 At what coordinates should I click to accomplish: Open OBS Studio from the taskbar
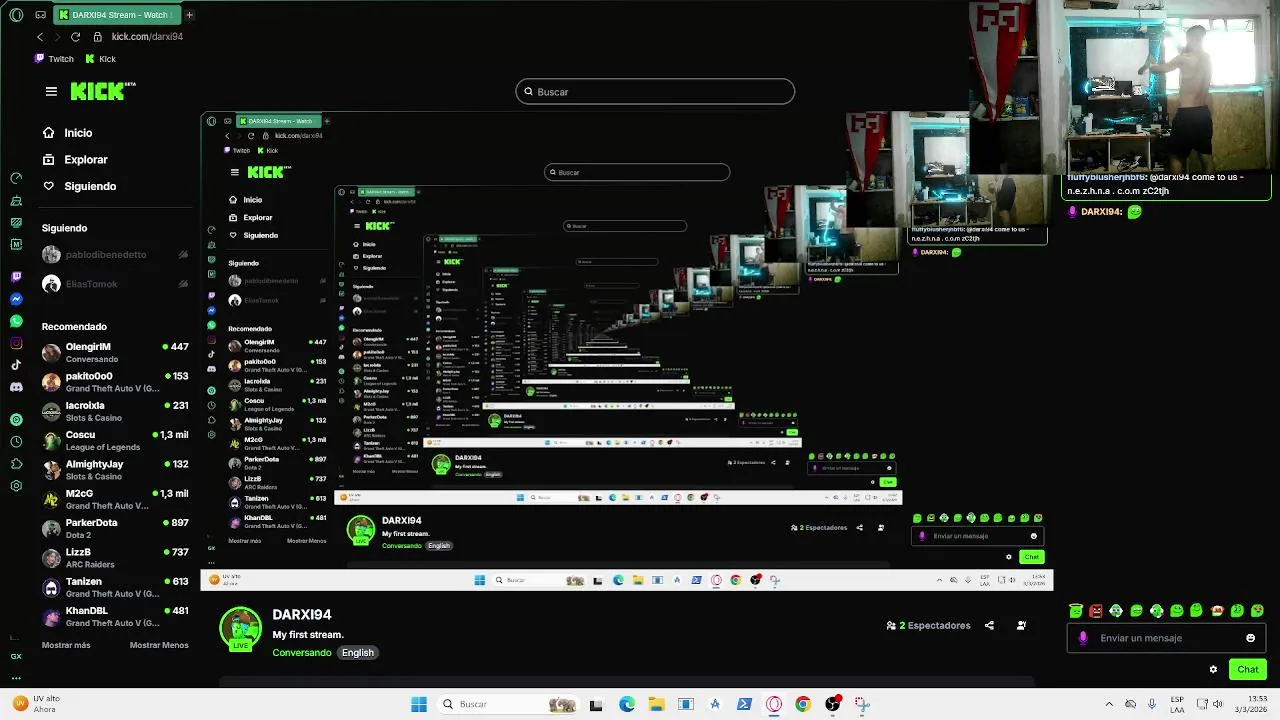pos(832,704)
